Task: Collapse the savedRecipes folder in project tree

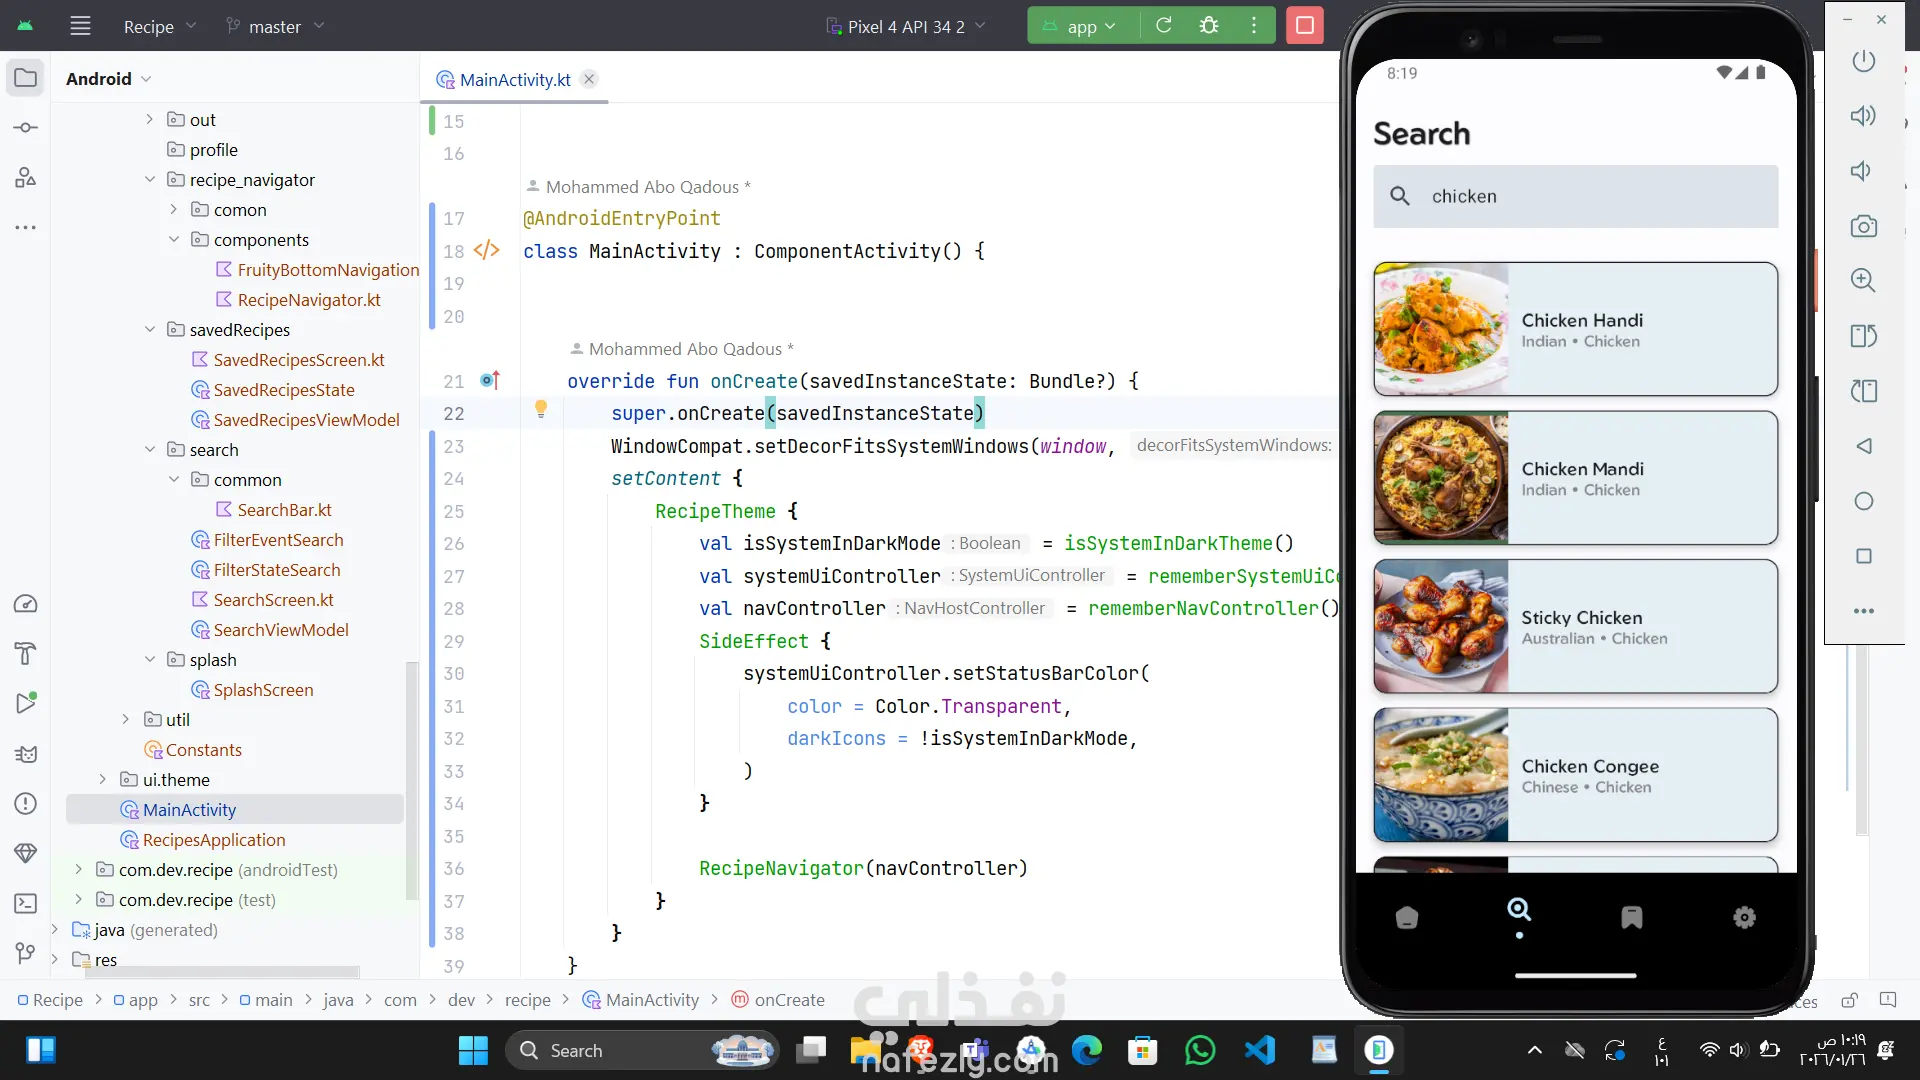Action: pyautogui.click(x=150, y=330)
